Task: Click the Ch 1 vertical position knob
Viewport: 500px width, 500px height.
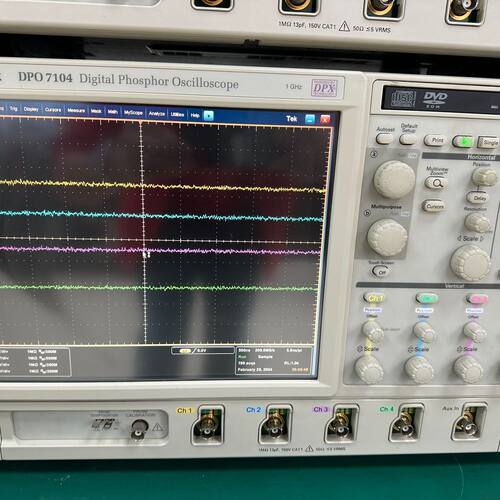Action: click(373, 331)
